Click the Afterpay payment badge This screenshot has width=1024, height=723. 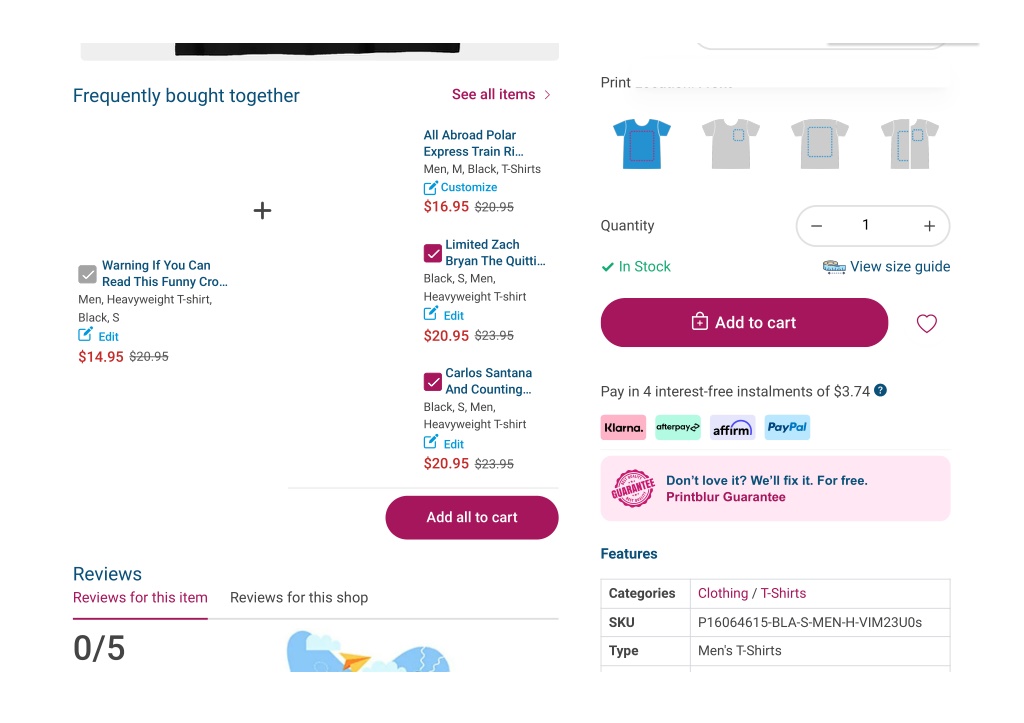(x=678, y=427)
